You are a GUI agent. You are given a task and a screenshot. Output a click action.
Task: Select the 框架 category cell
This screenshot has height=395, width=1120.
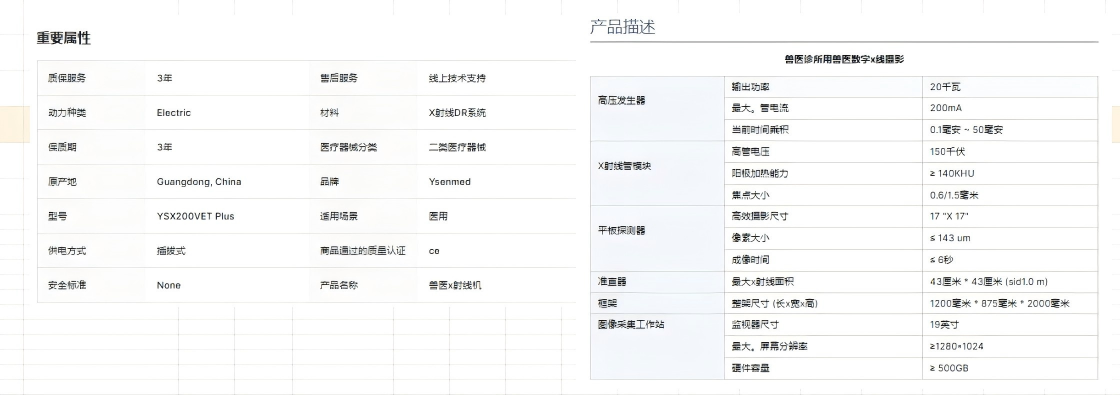[657, 303]
